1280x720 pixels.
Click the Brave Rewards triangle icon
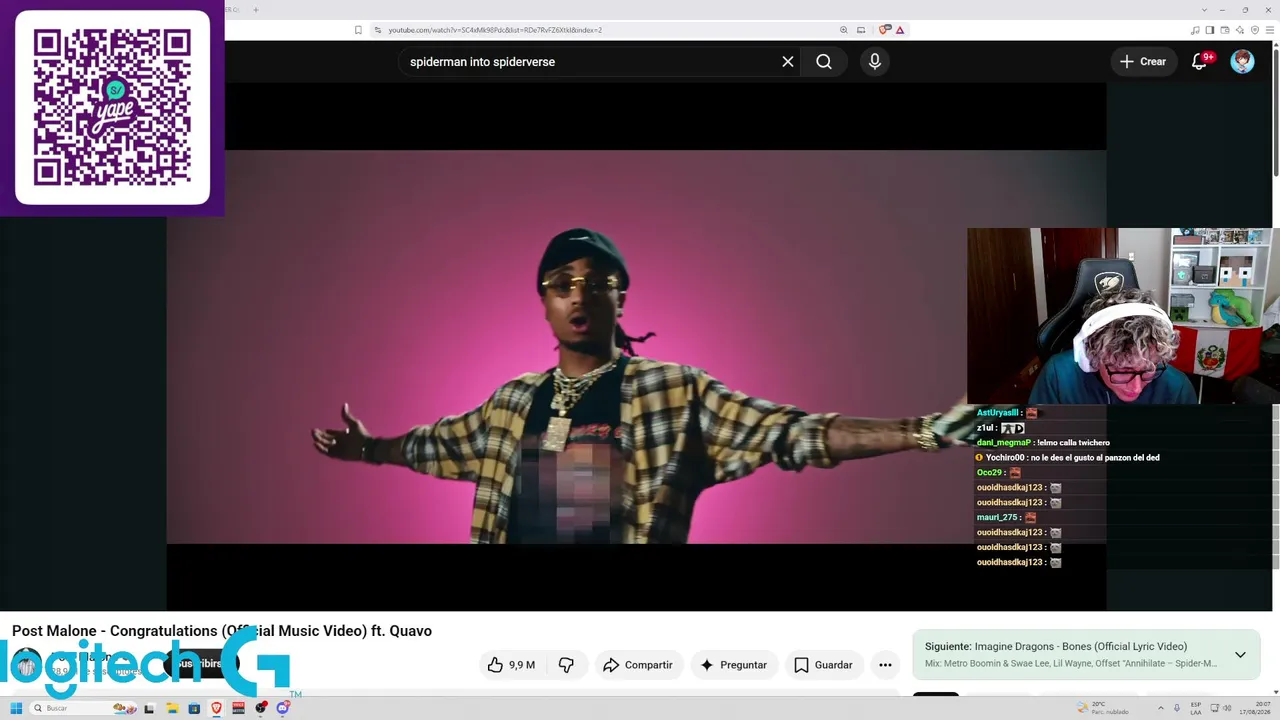[900, 30]
